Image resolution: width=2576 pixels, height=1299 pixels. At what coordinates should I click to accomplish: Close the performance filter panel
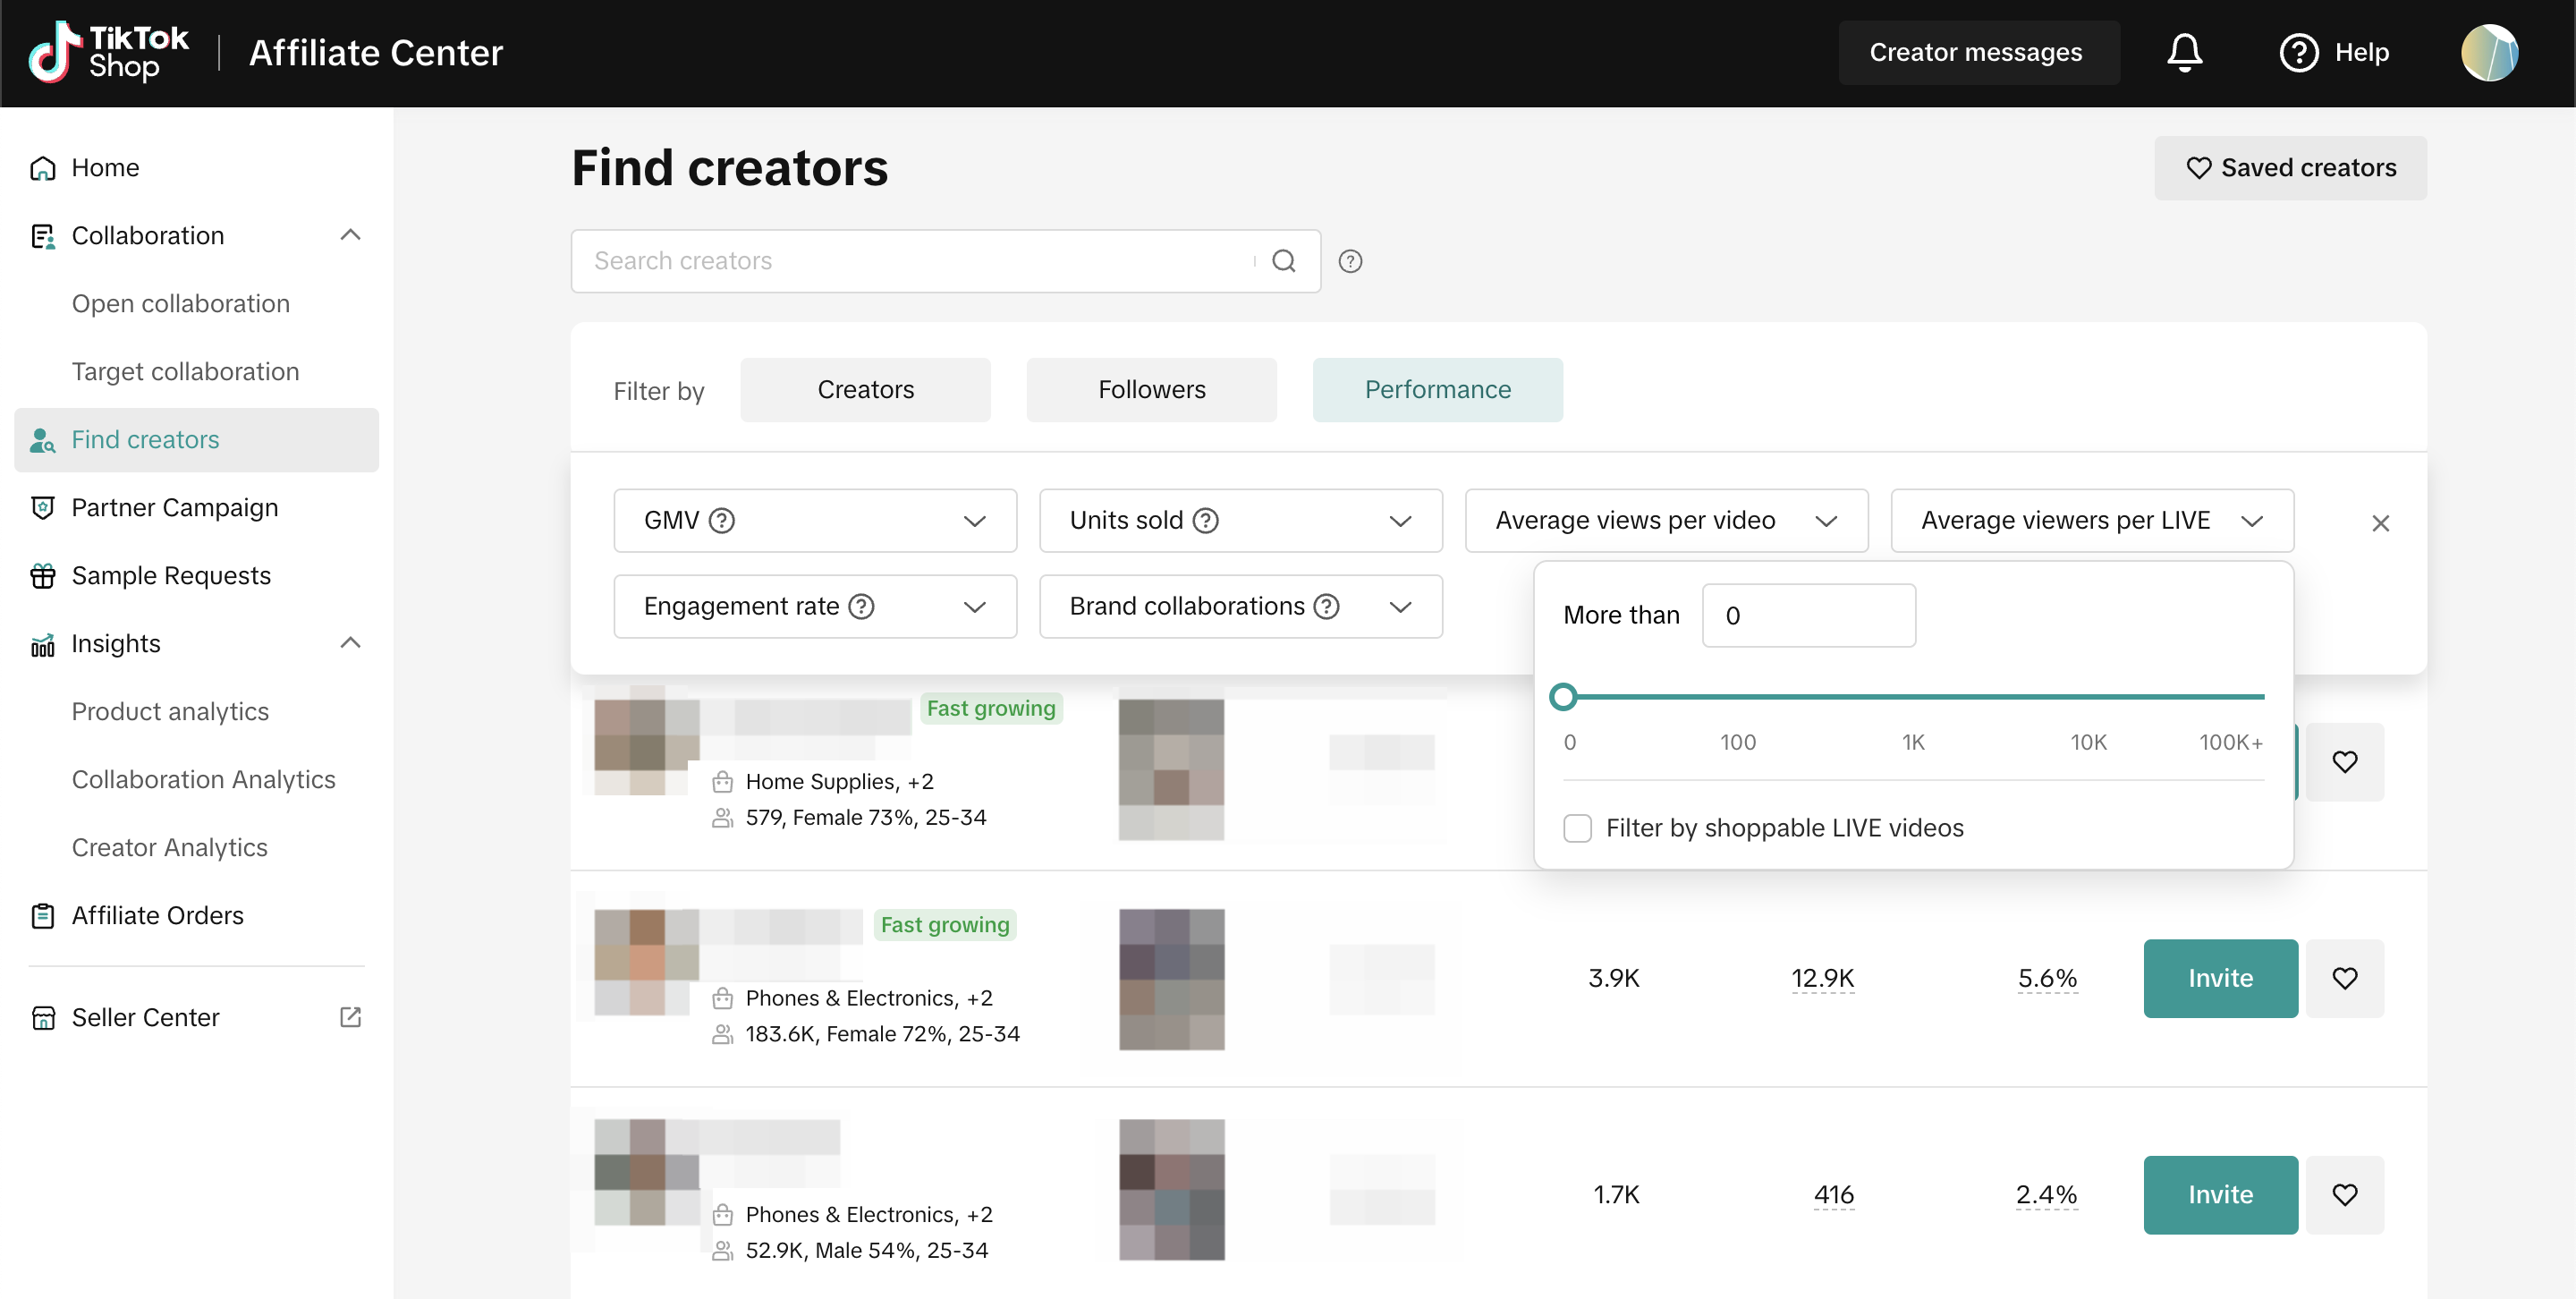click(x=2380, y=523)
